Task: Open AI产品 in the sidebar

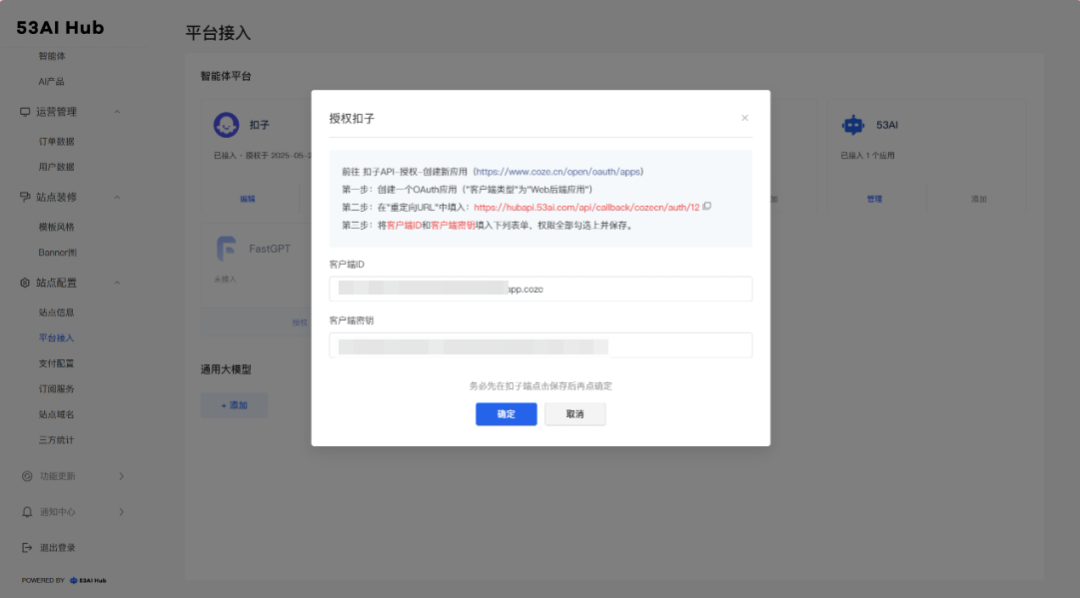Action: [x=52, y=81]
